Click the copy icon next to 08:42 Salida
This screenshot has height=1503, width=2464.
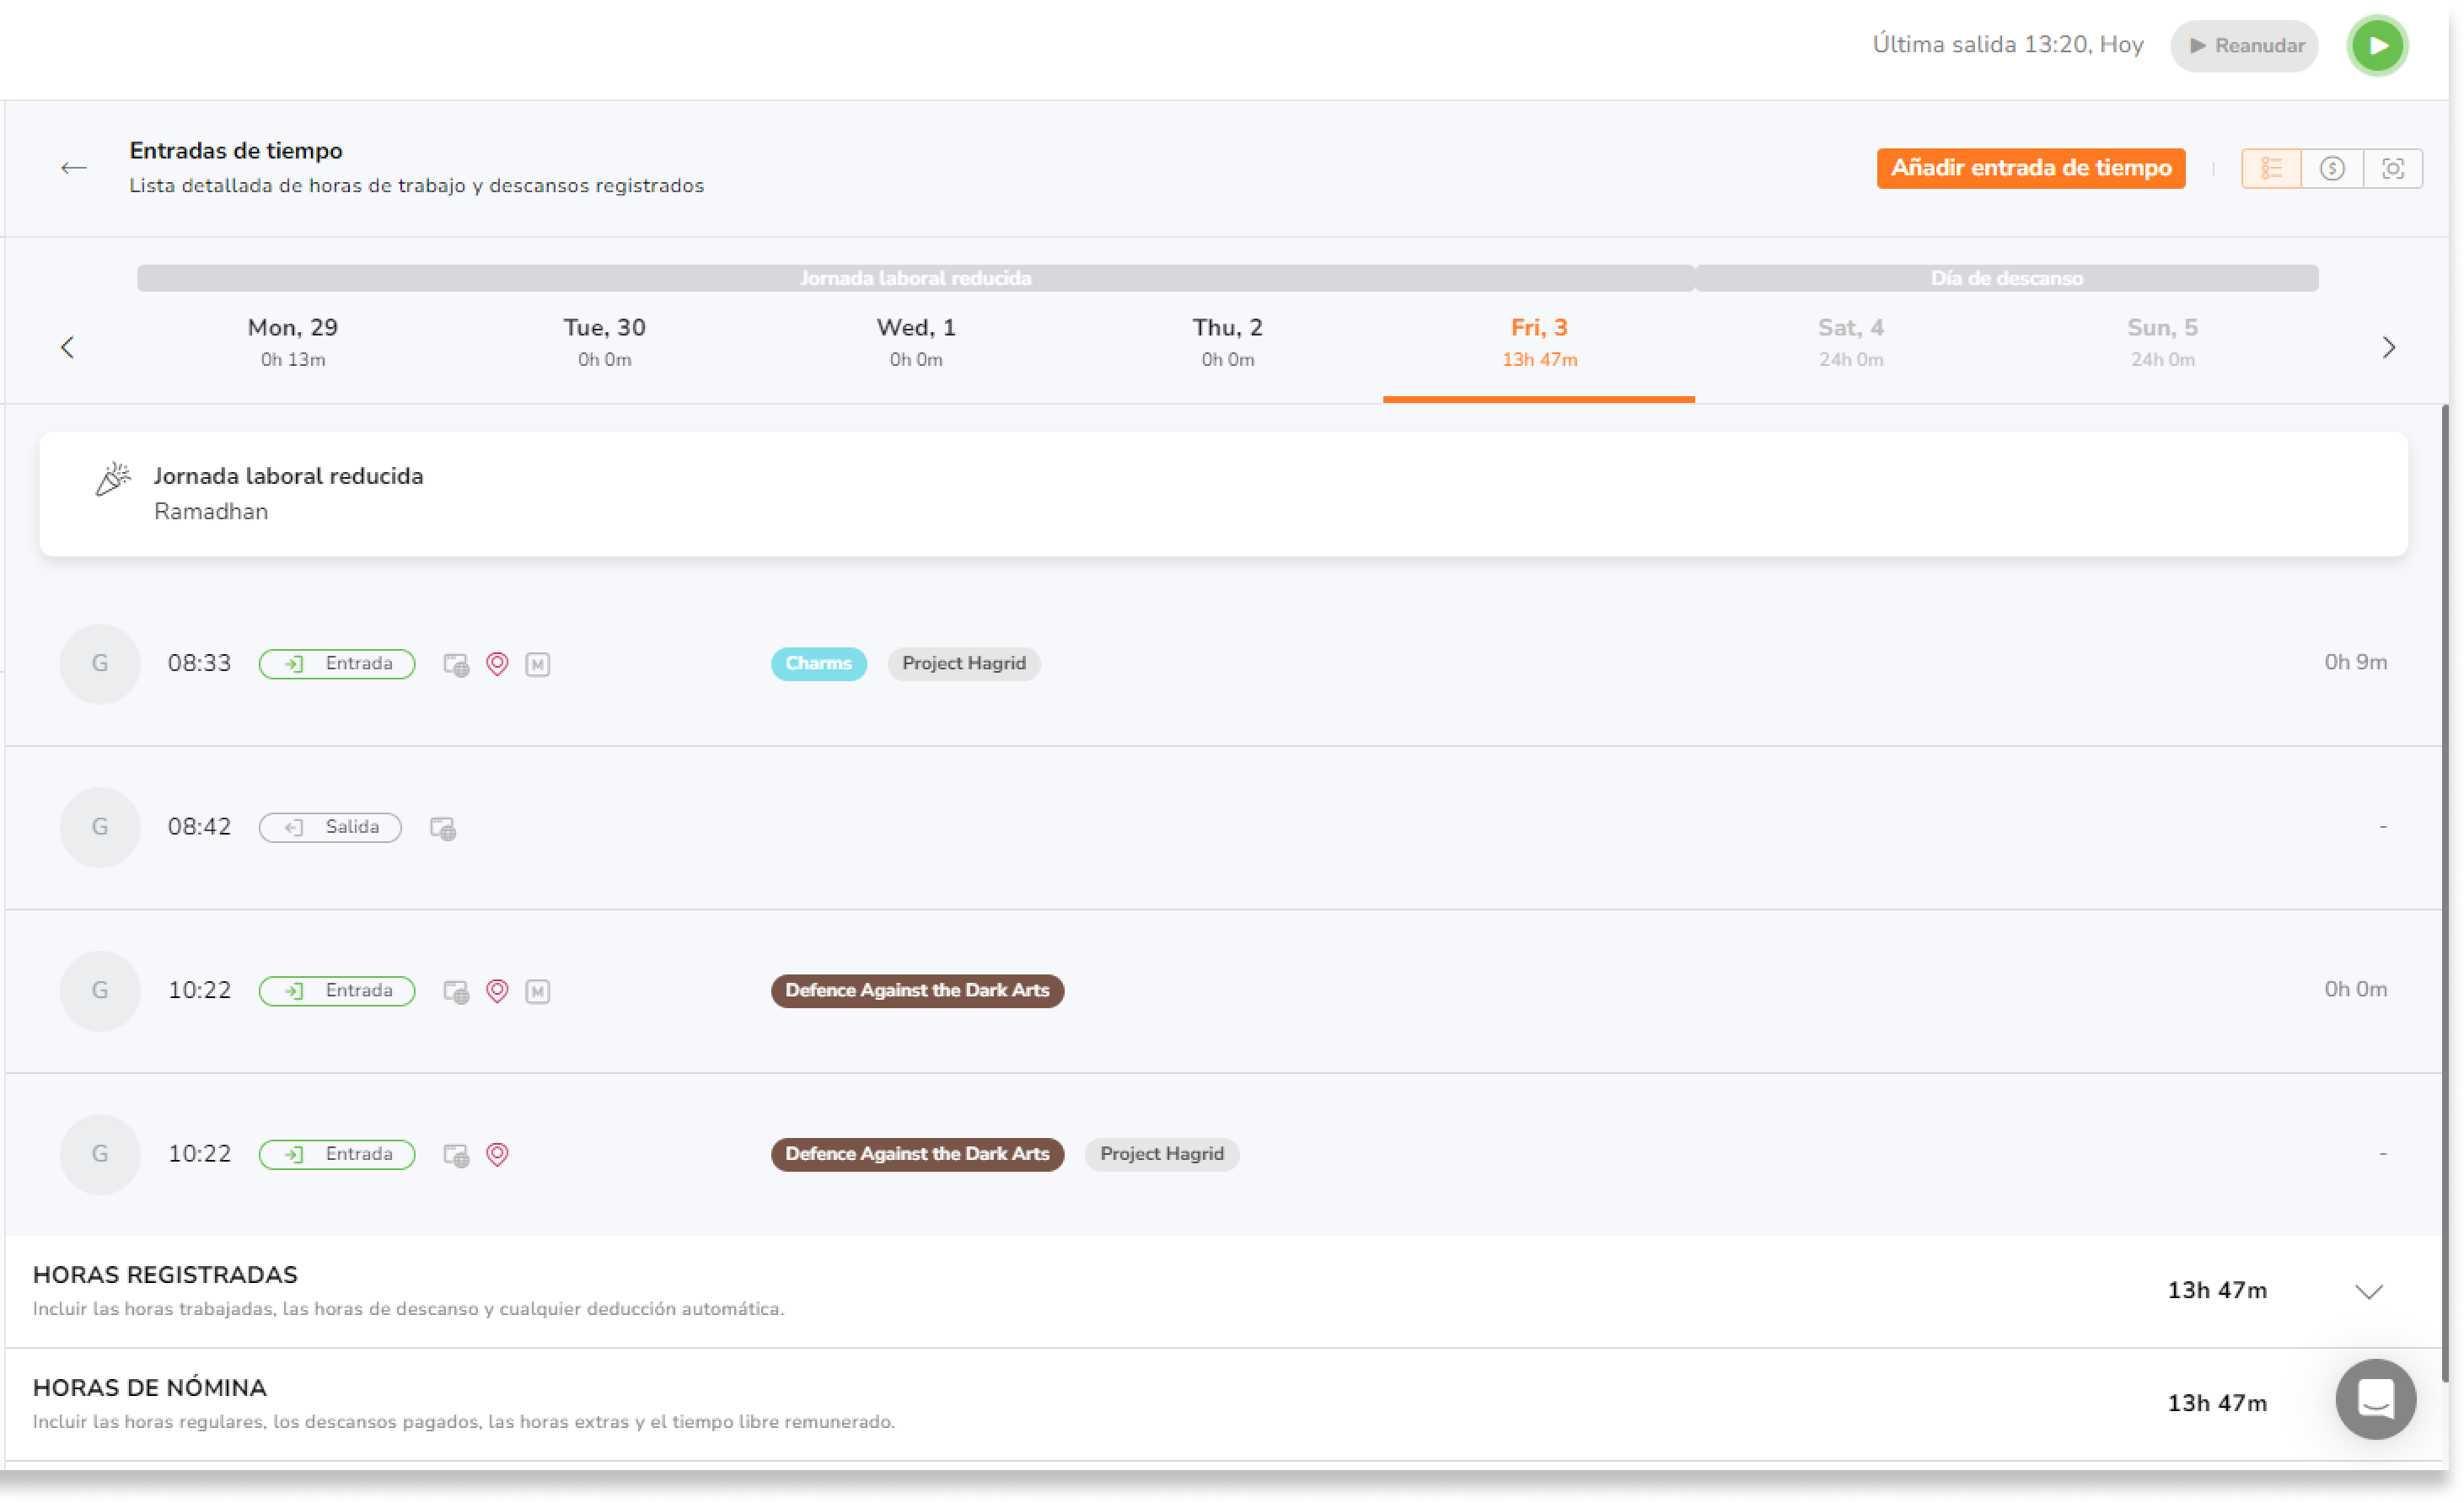click(443, 827)
